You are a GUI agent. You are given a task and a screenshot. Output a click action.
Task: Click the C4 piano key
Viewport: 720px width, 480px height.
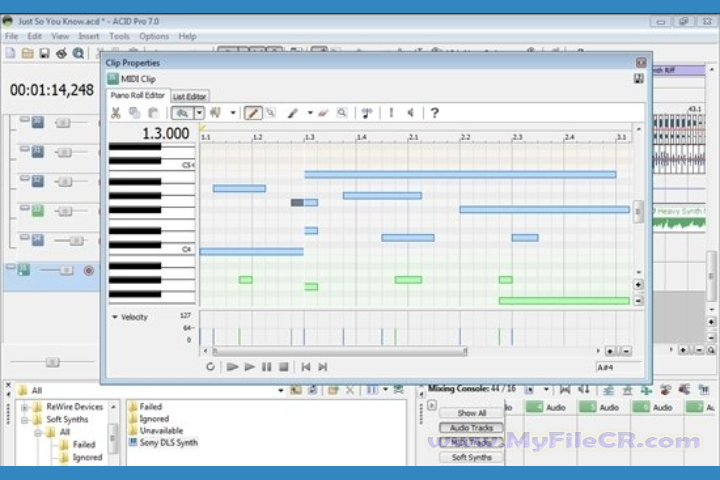pos(152,251)
